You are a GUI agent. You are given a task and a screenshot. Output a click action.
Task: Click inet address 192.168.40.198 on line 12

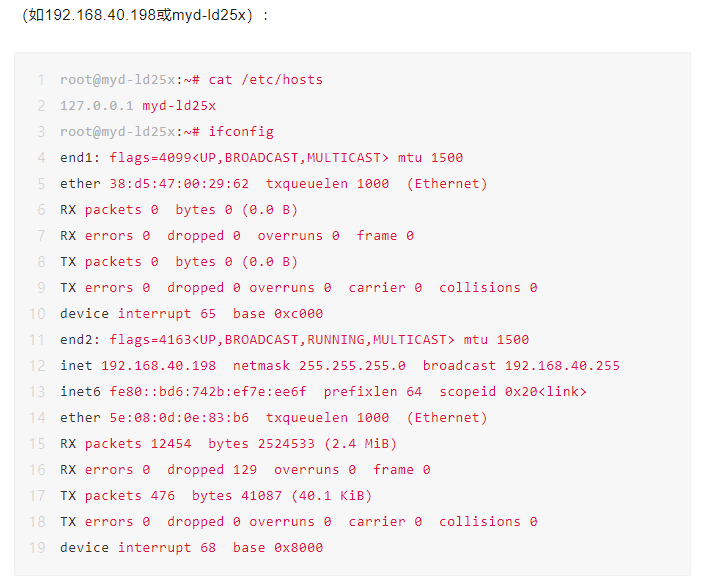[x=158, y=365]
